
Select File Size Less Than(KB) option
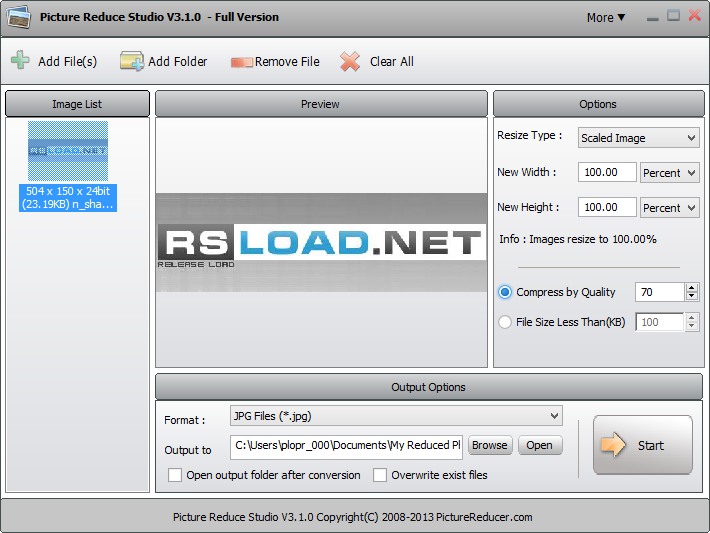tap(505, 322)
